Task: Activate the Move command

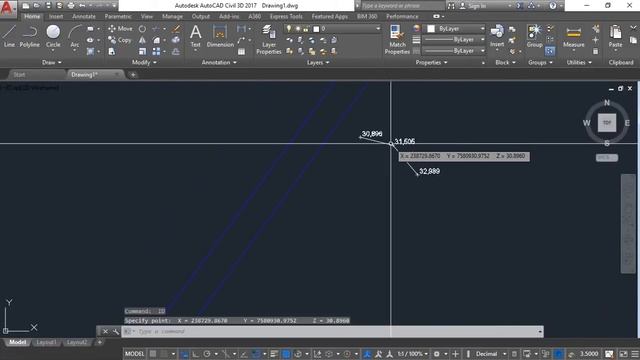Action: 120,29
